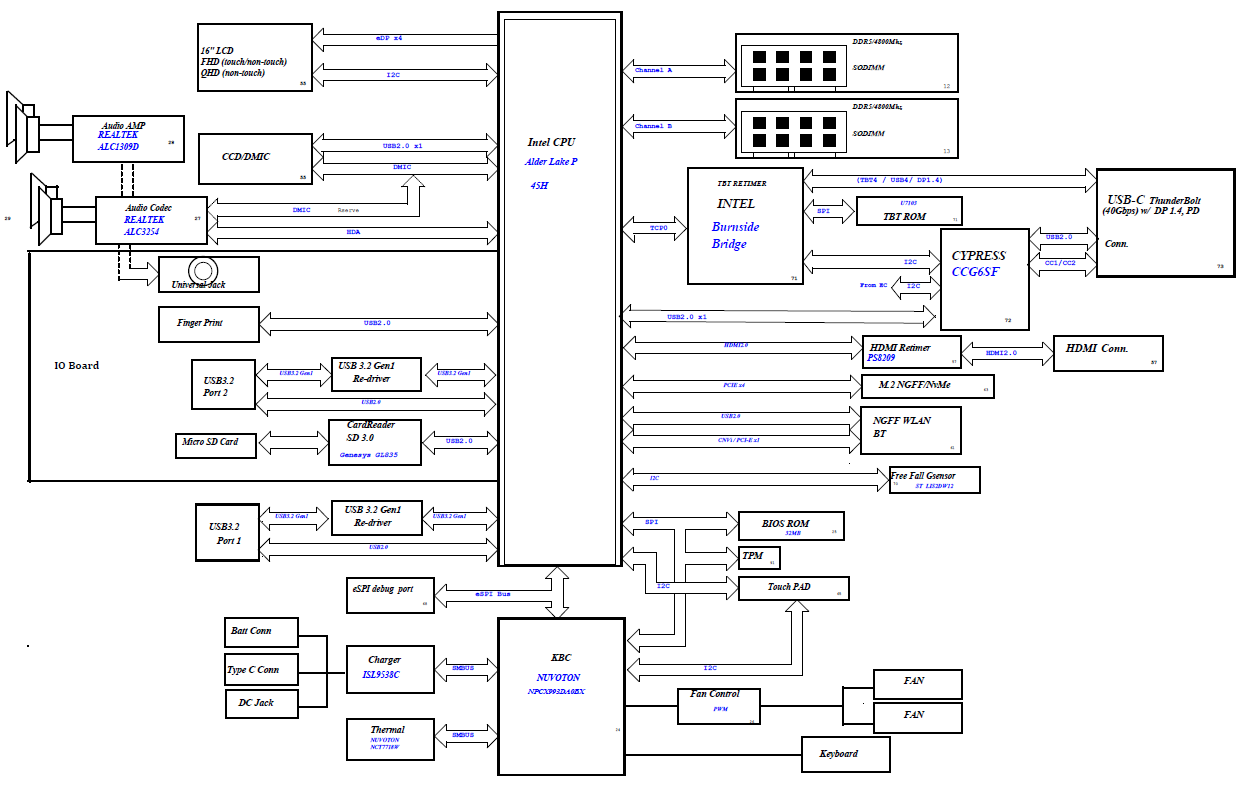Select the Fan Control PWM block

[718, 706]
